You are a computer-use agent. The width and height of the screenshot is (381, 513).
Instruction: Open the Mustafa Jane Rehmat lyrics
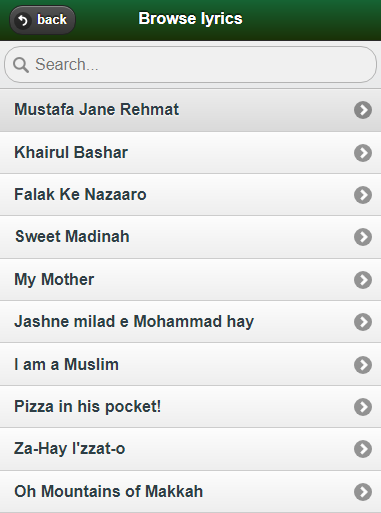point(190,110)
